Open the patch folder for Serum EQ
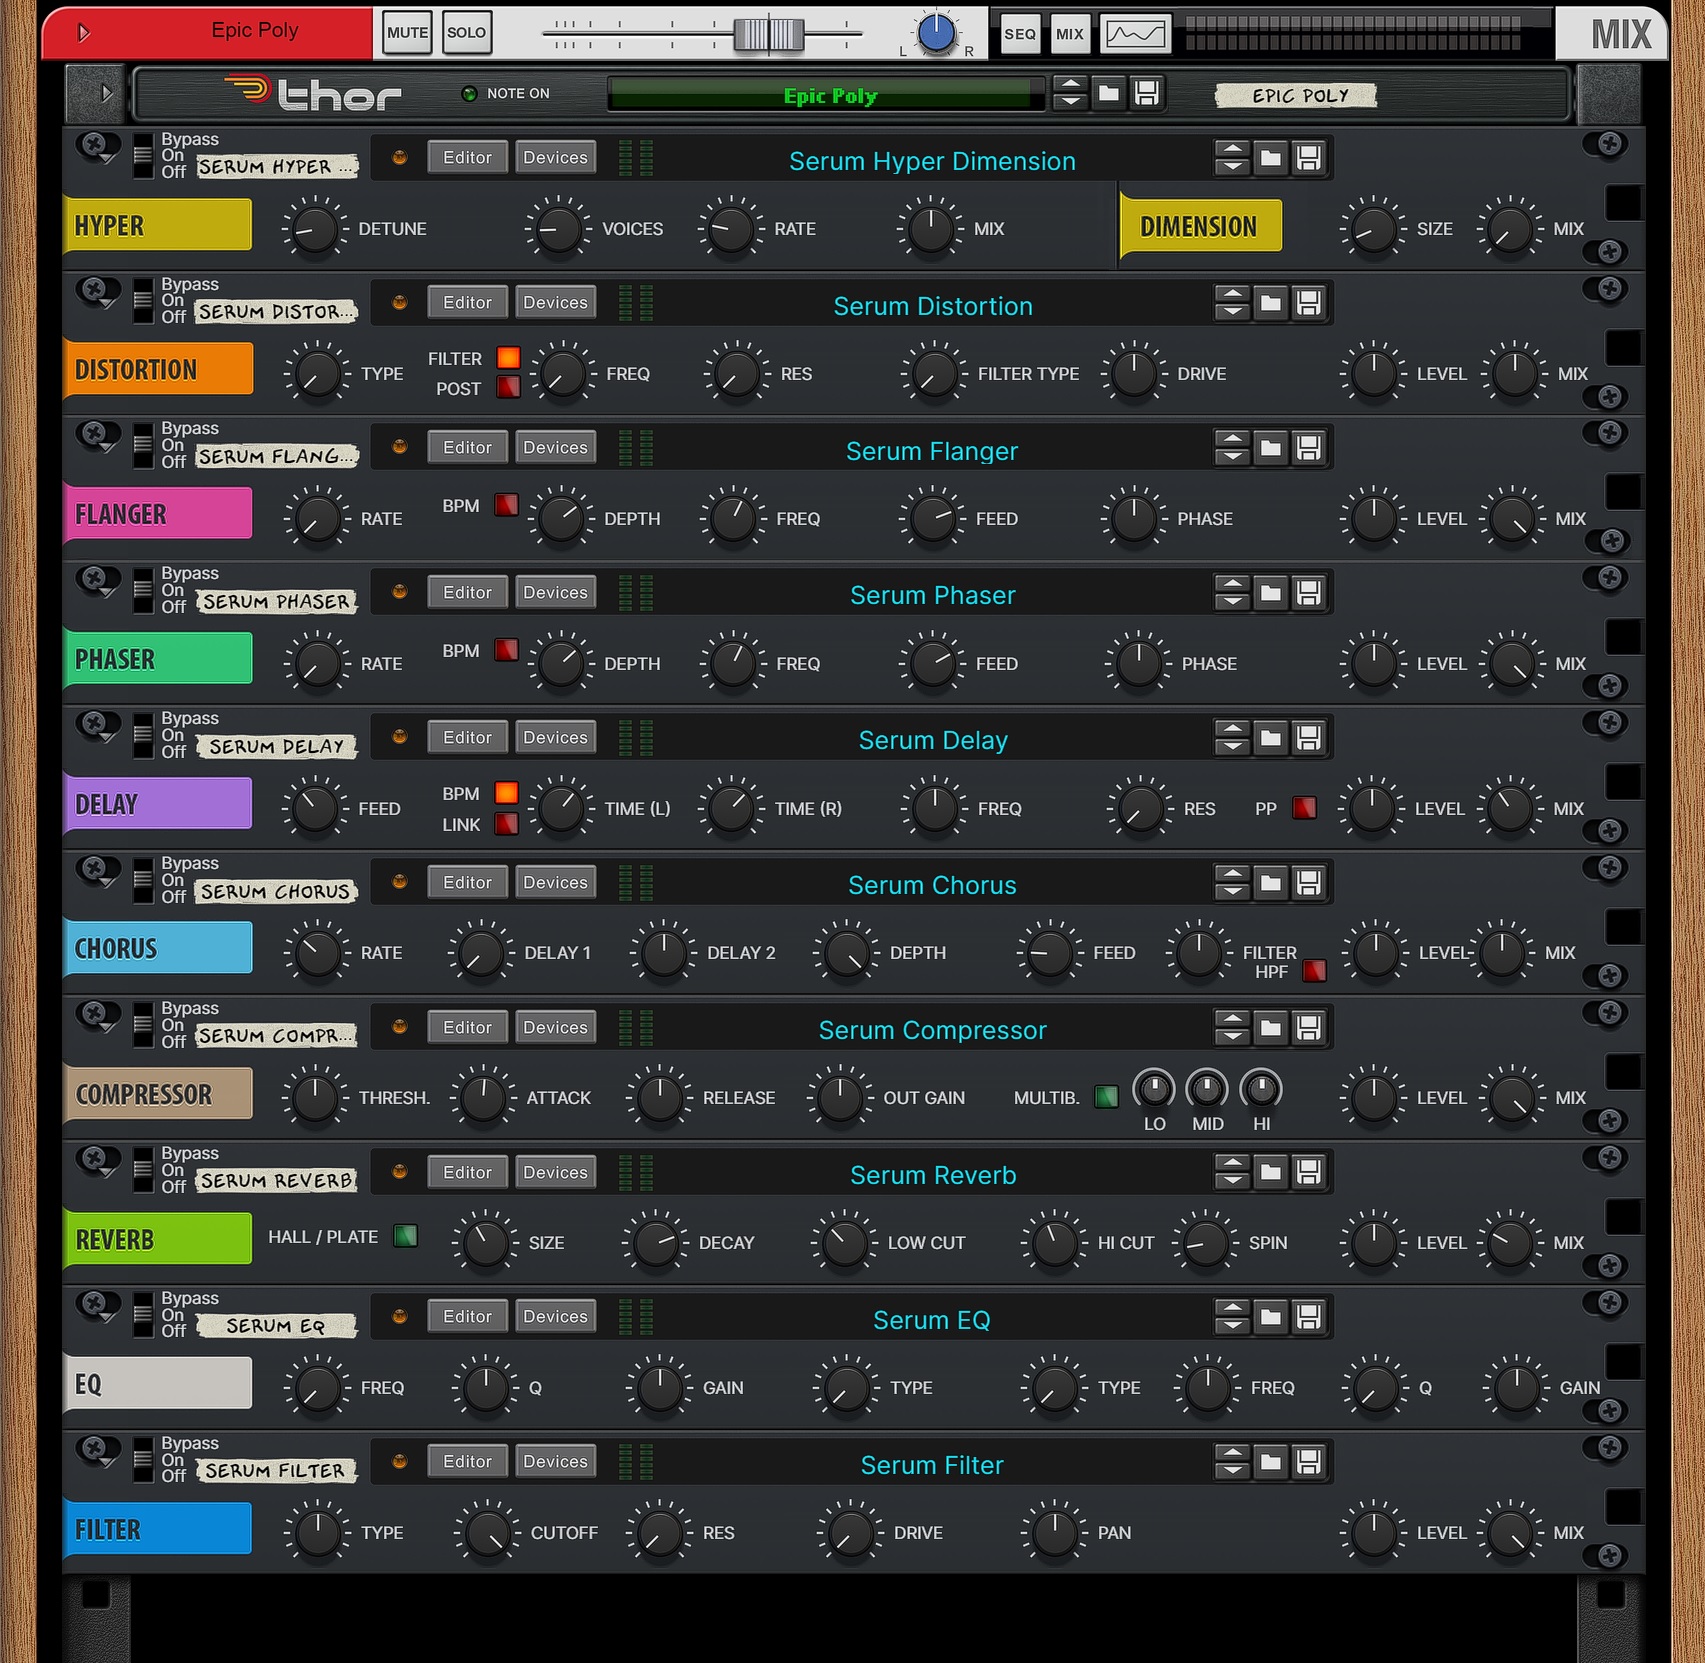Viewport: 1705px width, 1663px height. click(1270, 1317)
